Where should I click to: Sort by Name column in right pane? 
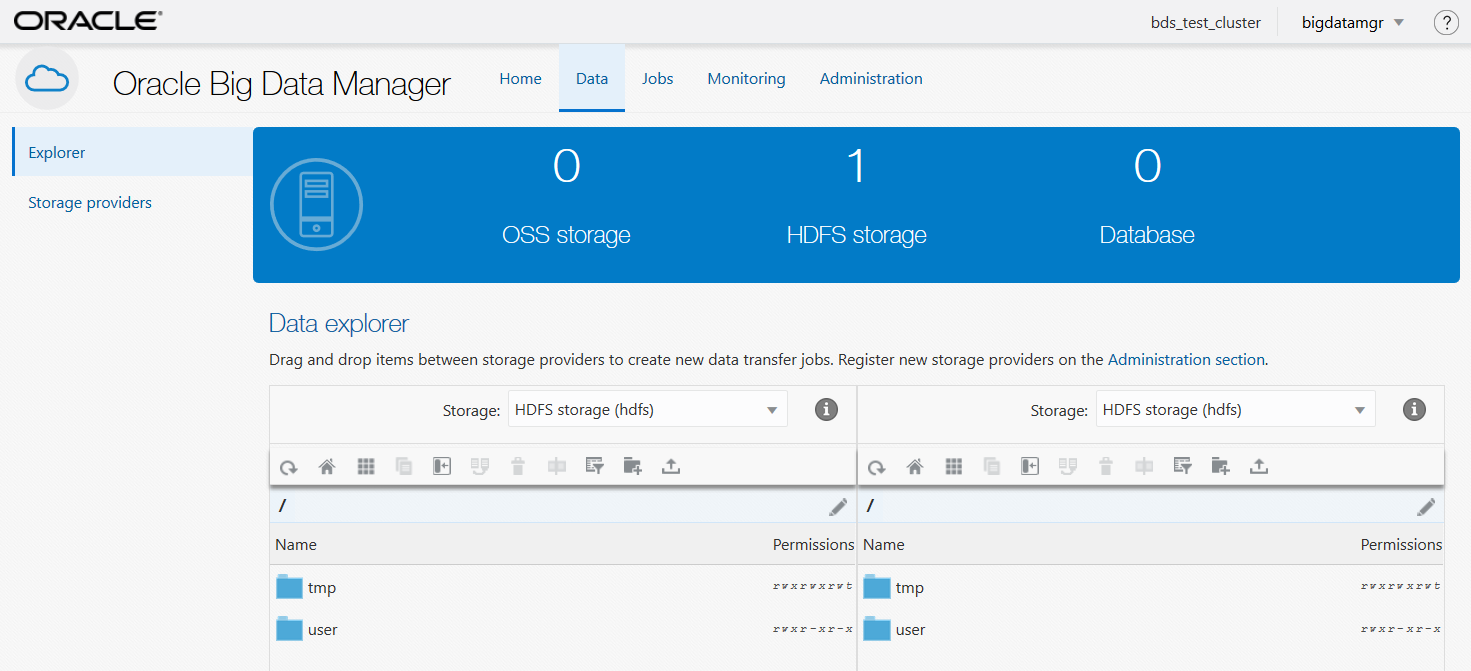point(884,545)
